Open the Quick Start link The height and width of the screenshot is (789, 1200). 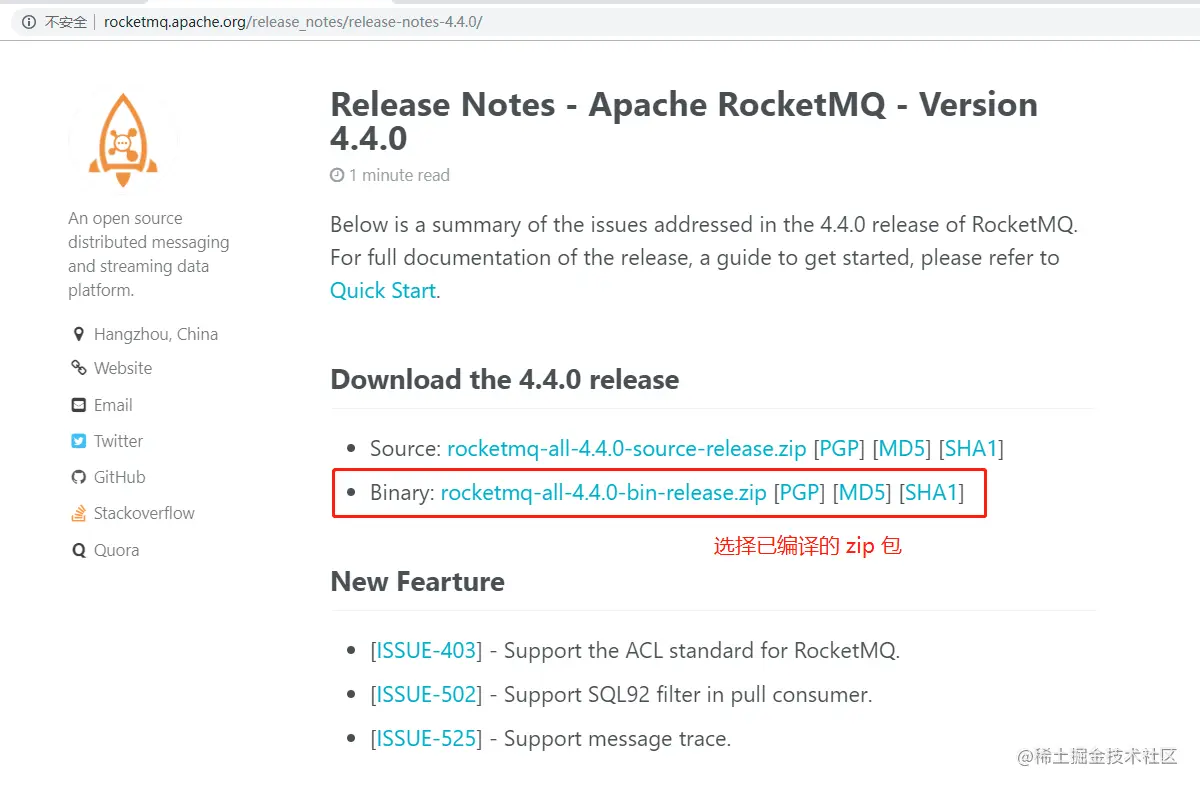[x=381, y=290]
